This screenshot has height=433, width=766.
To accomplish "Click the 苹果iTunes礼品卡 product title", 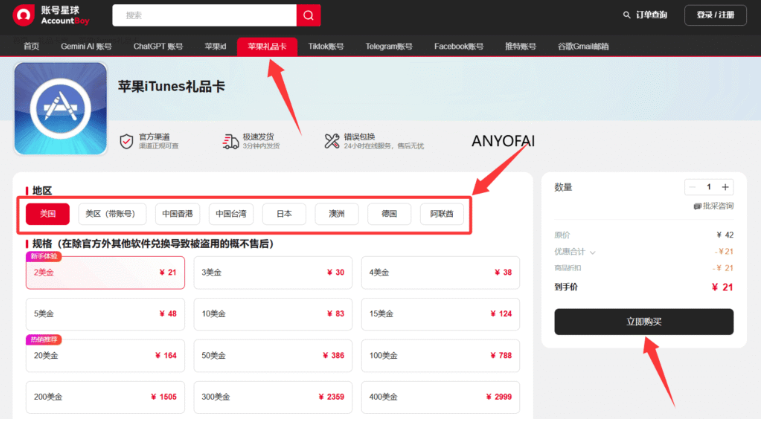I will click(x=171, y=87).
